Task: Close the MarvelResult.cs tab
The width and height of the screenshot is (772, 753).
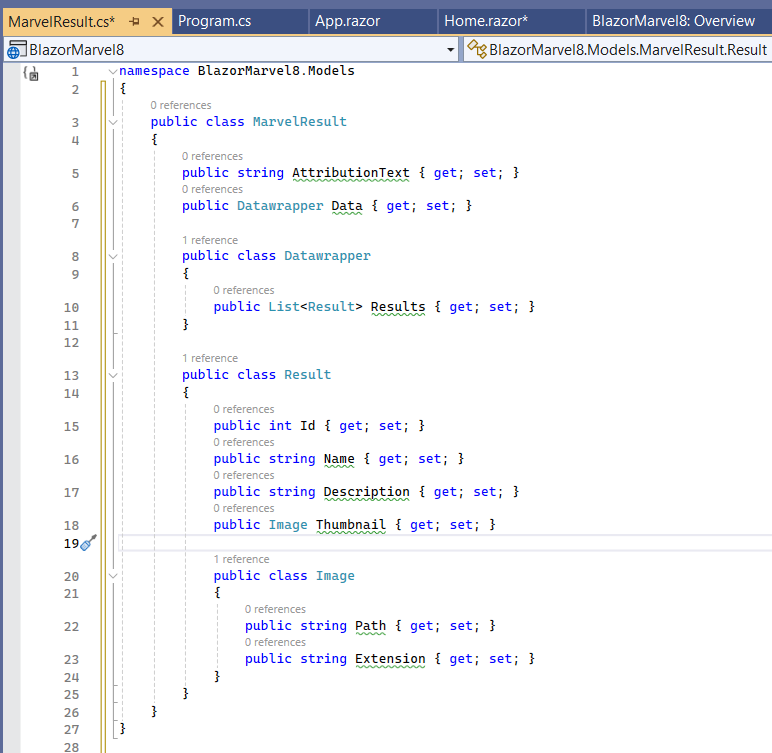Action: (158, 22)
